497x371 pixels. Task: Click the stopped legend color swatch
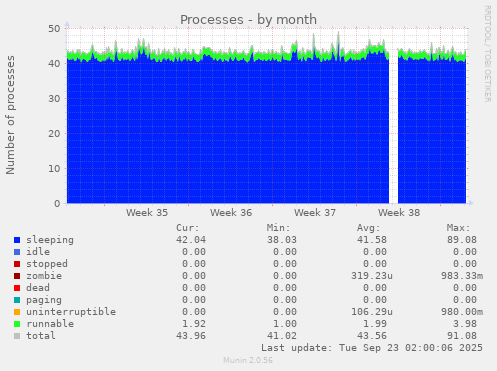17,264
